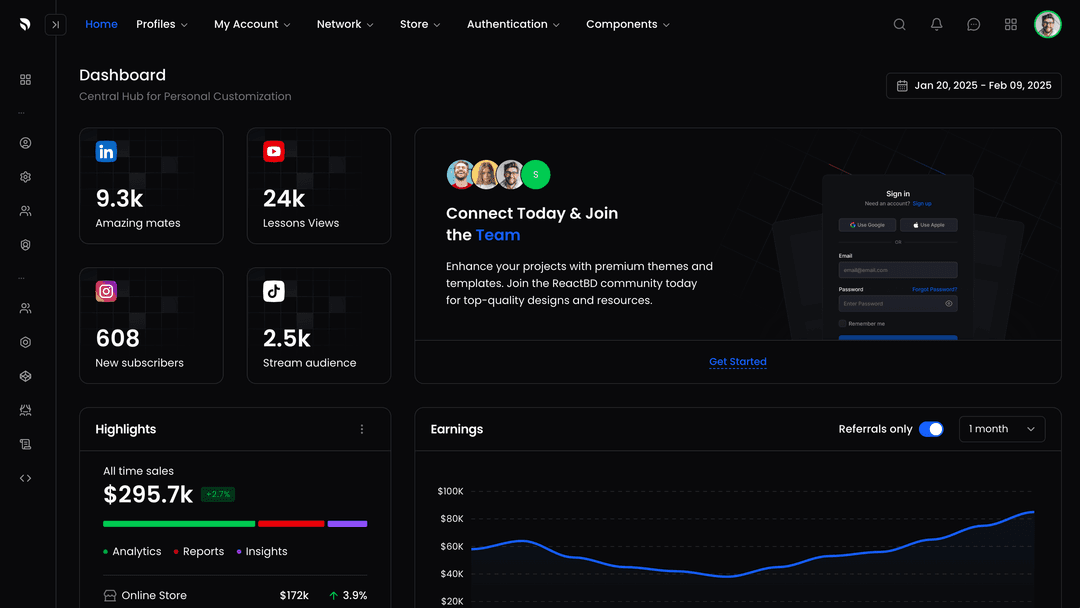Click the Insights legend label

pos(266,552)
